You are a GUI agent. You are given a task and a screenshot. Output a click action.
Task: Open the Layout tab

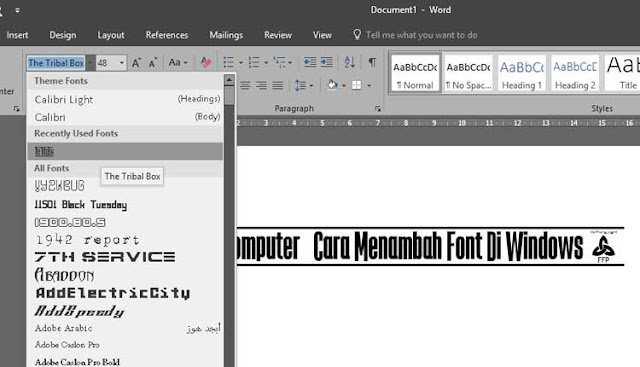click(111, 35)
